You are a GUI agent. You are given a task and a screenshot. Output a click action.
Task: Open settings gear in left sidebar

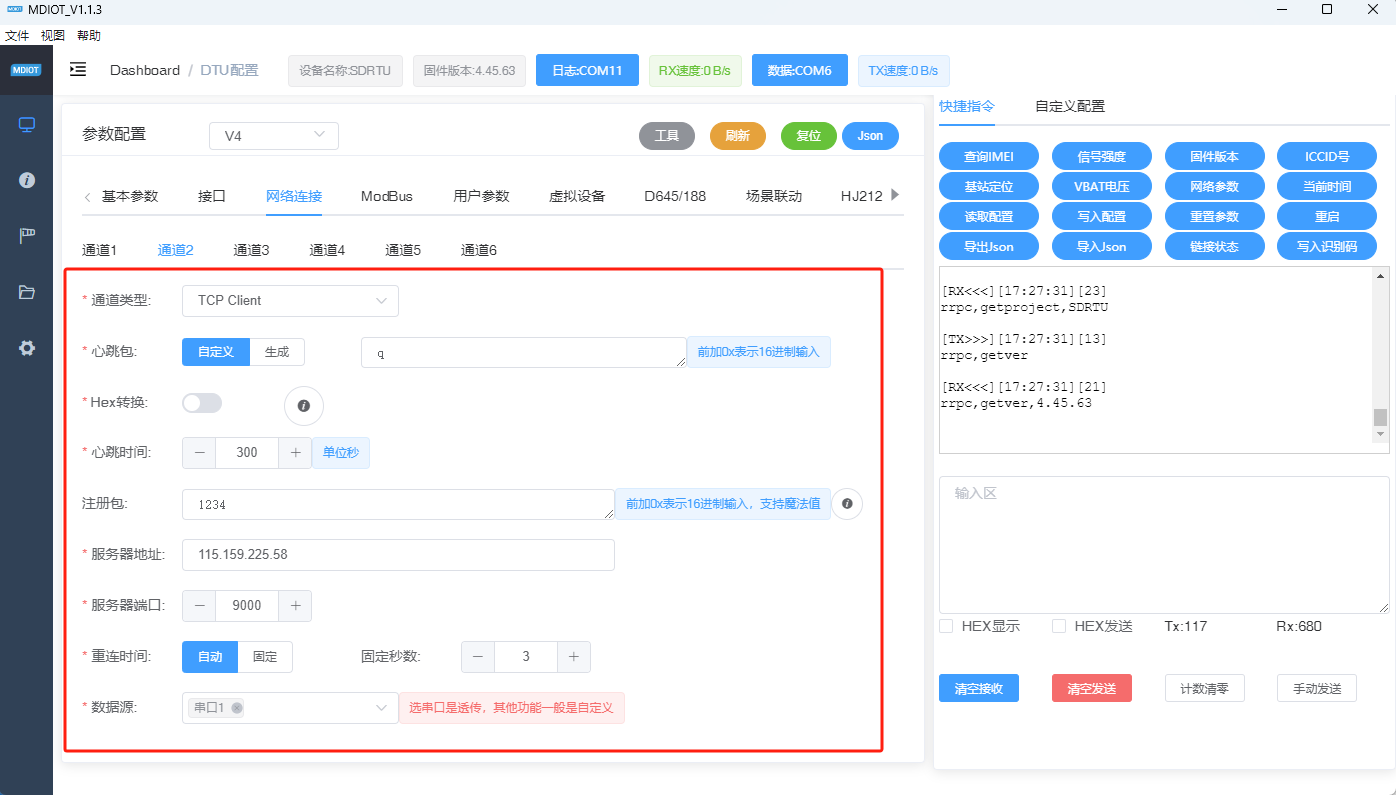click(x=27, y=348)
